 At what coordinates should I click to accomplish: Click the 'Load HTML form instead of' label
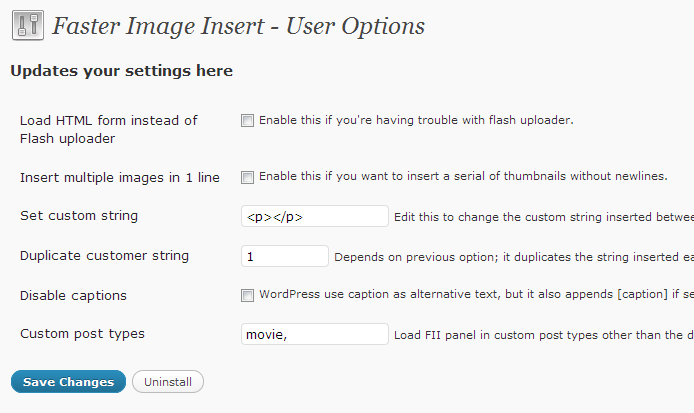109,120
